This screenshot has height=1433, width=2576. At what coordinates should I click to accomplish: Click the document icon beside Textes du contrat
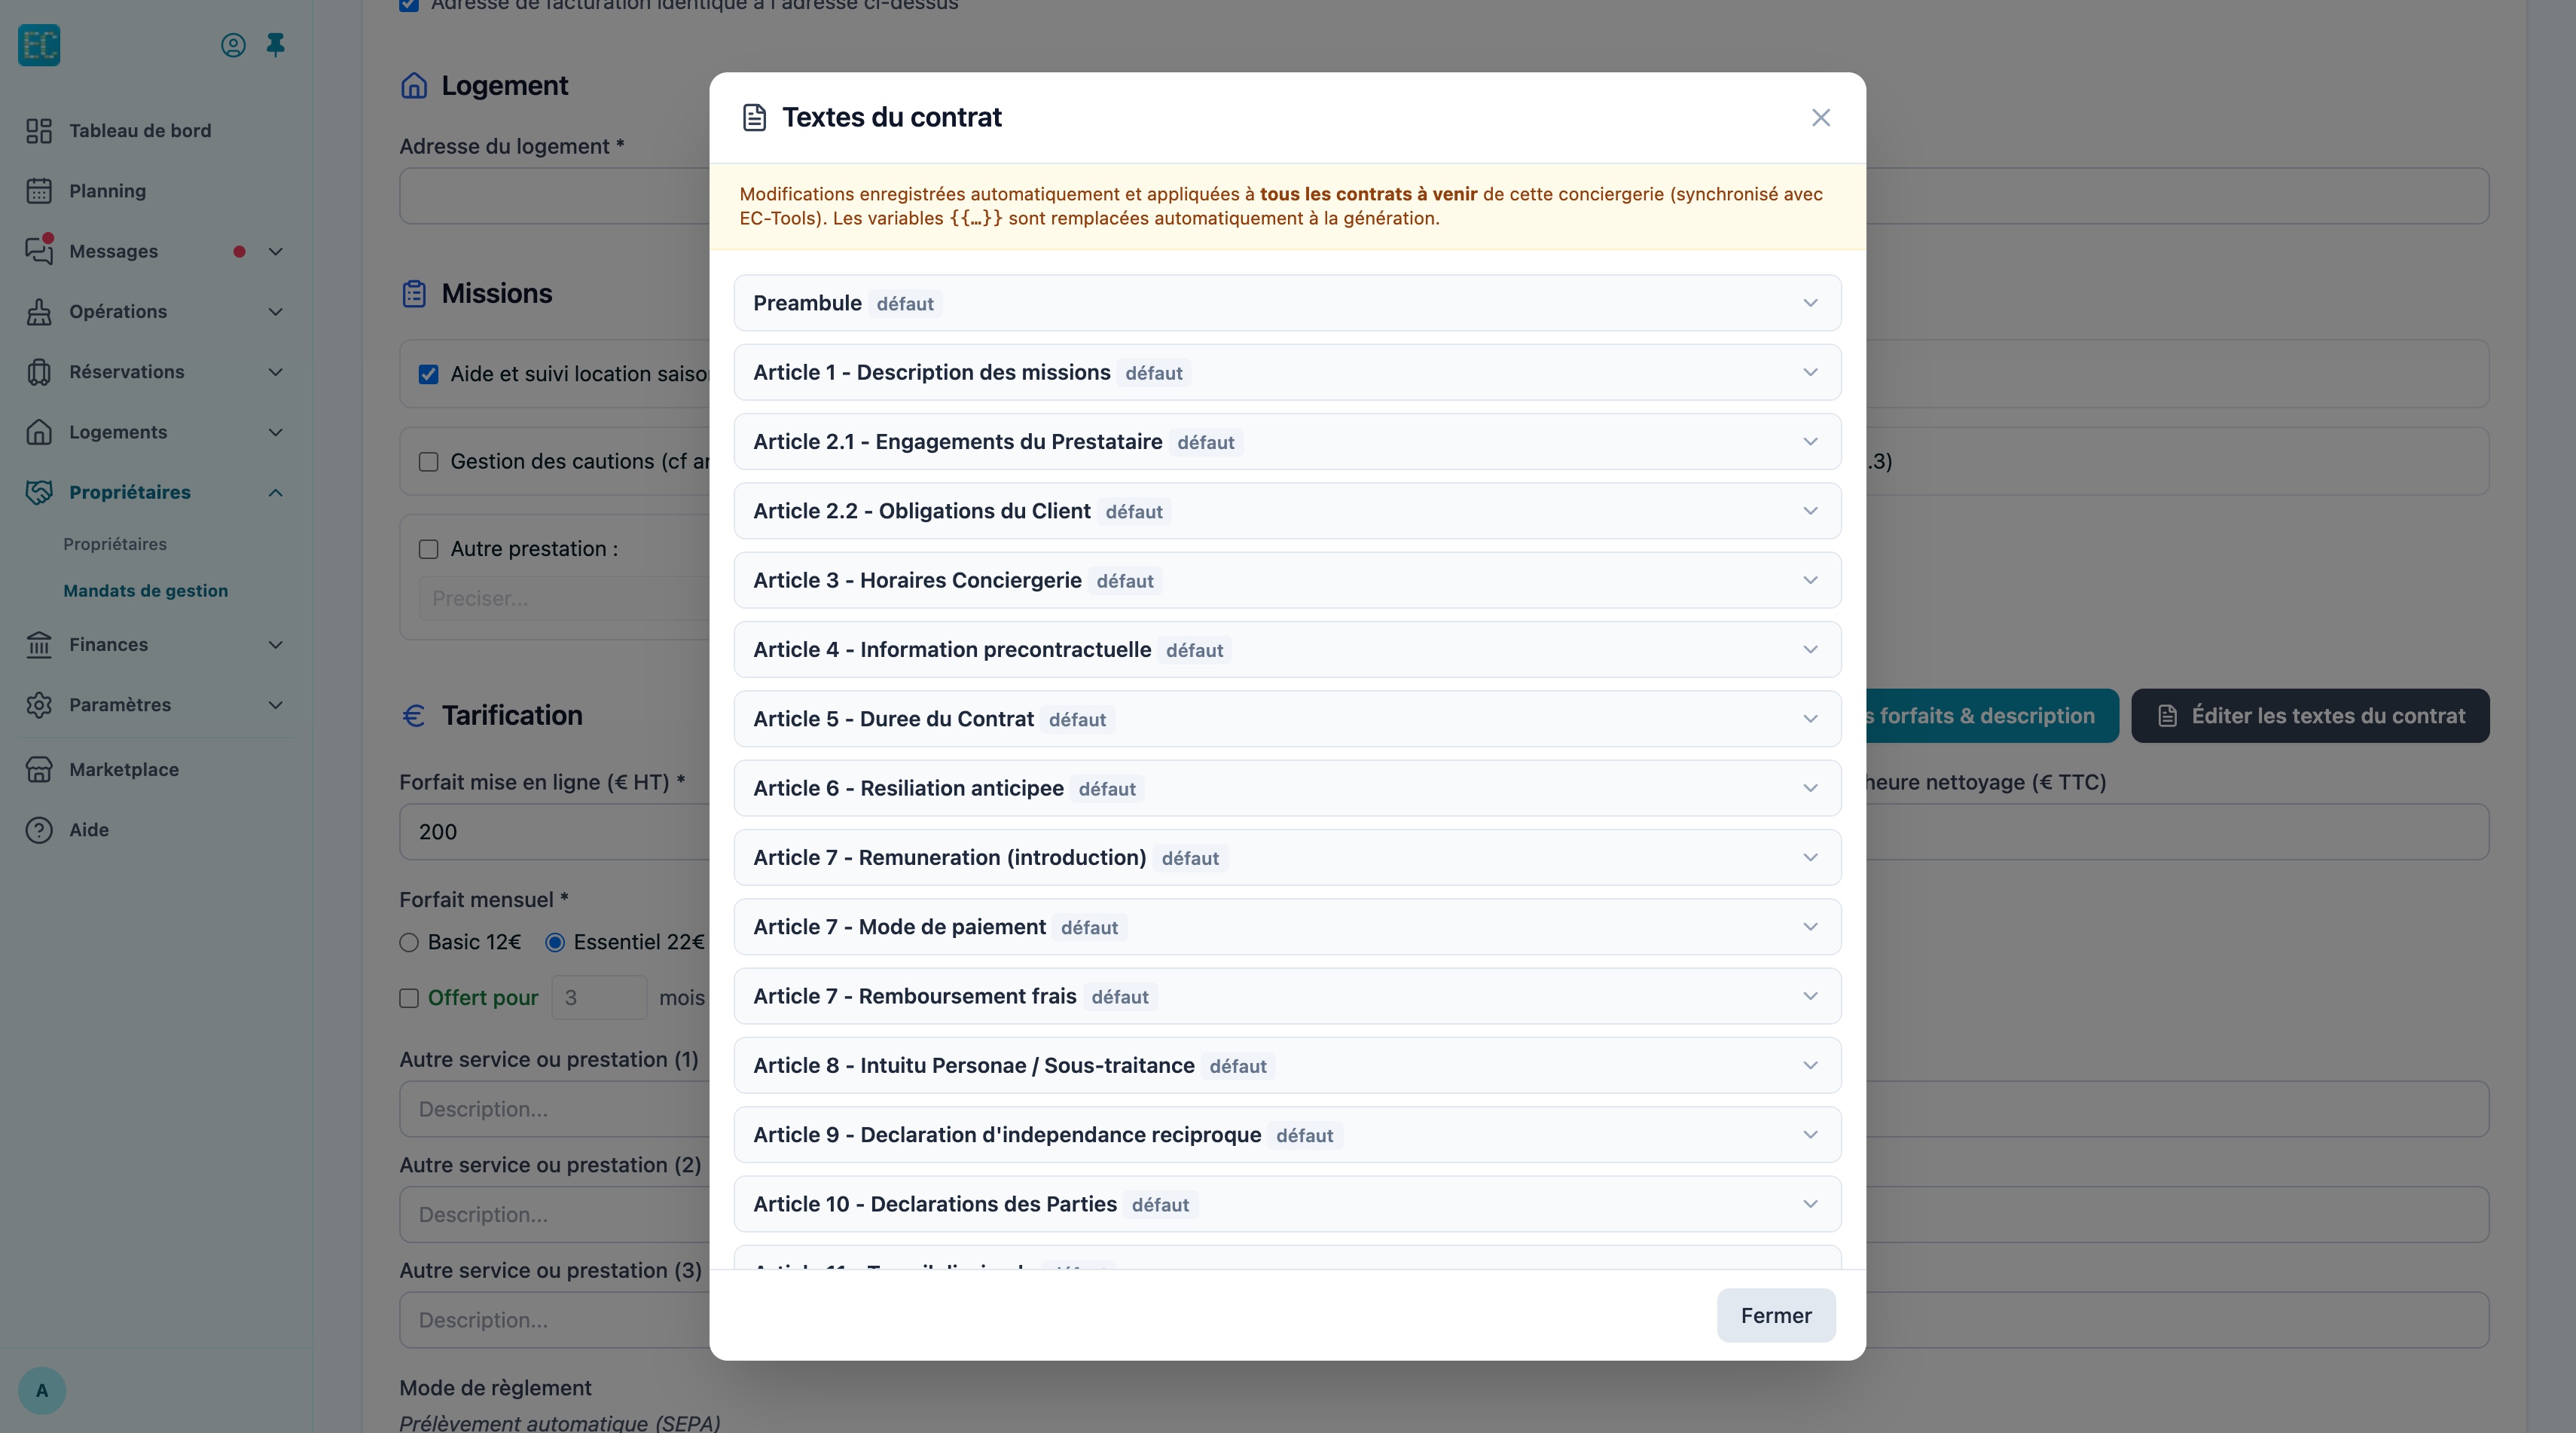pos(755,118)
